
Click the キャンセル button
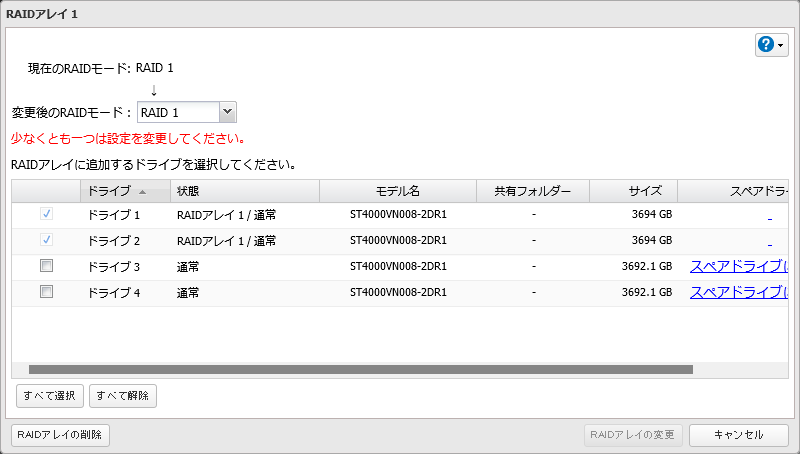739,435
